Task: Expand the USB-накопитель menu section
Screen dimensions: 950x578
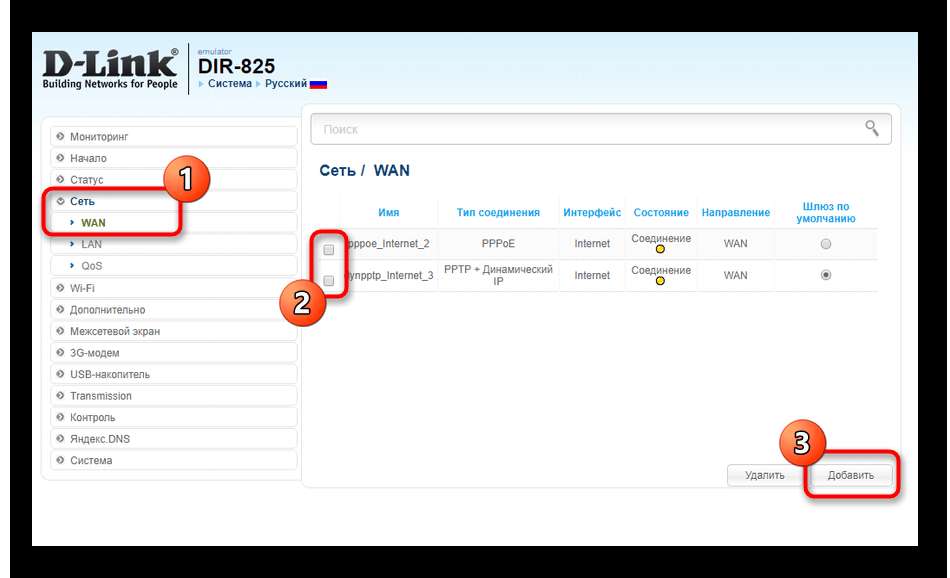Action: coord(174,374)
